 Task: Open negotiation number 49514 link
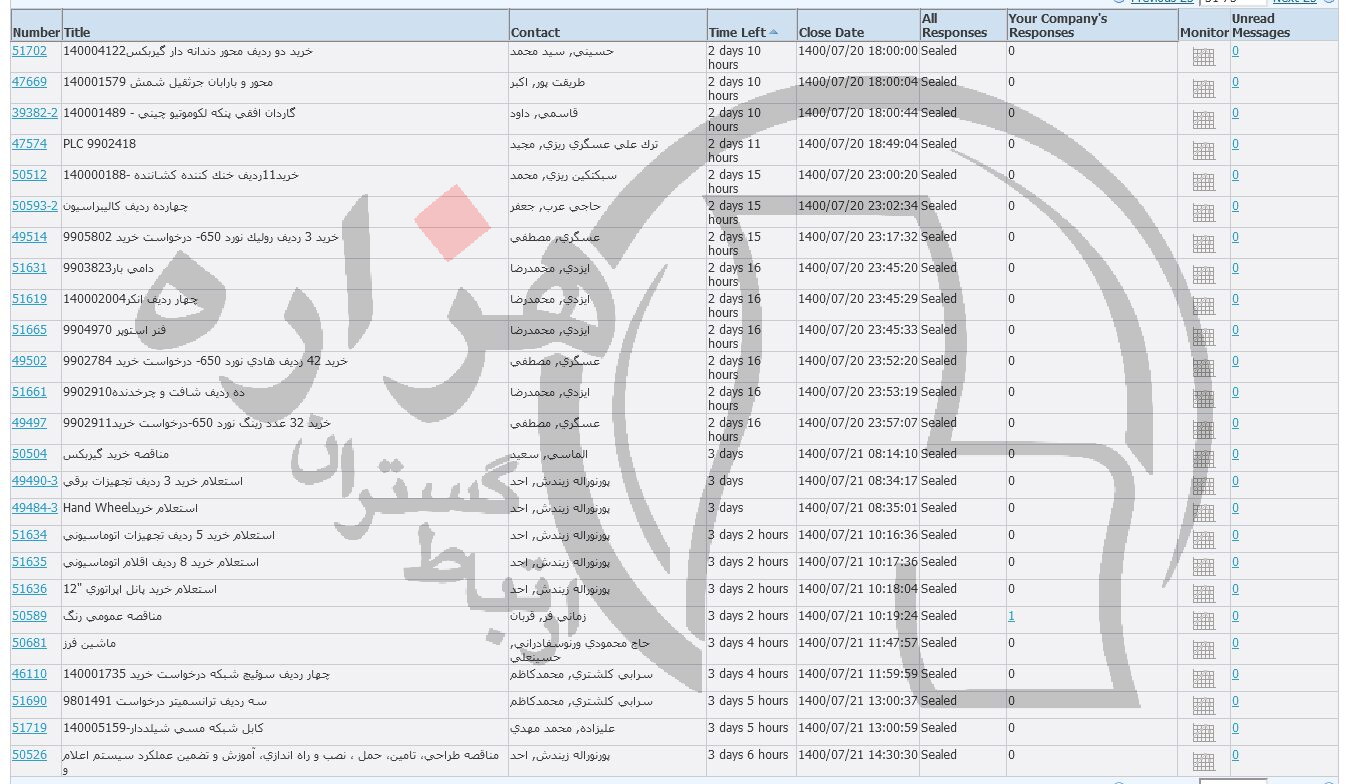point(29,237)
